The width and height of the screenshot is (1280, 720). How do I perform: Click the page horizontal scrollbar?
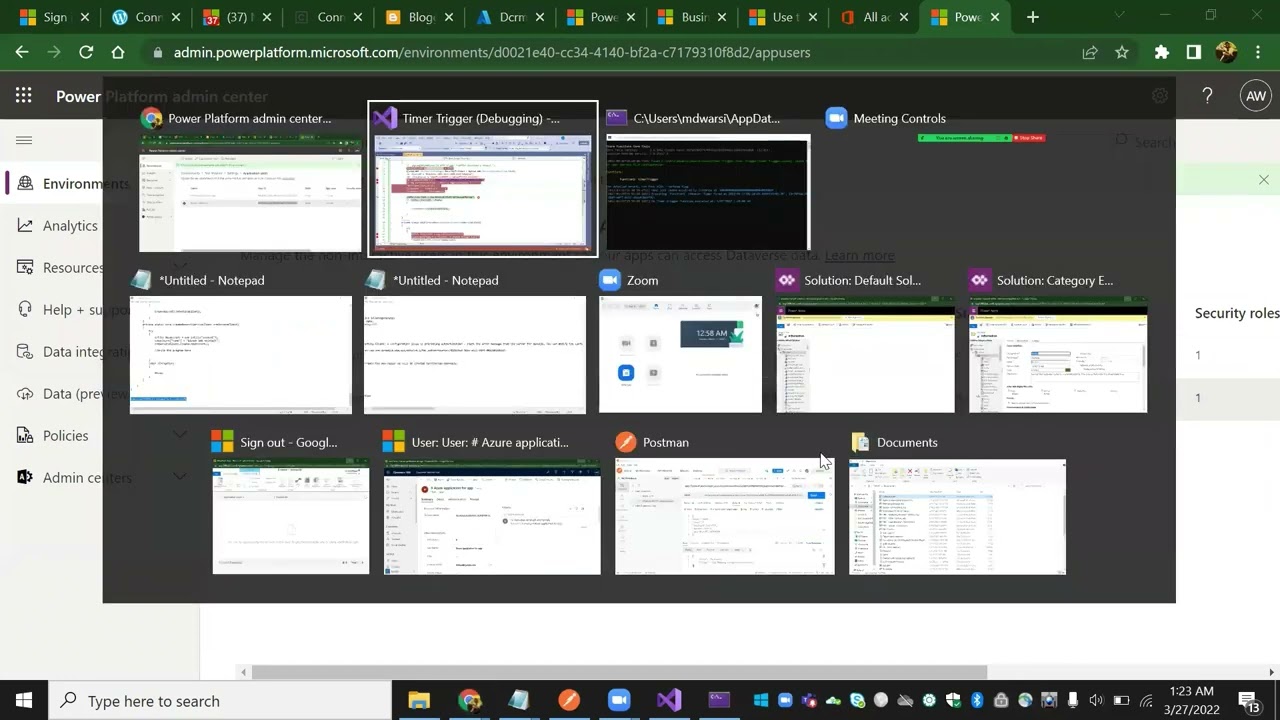click(619, 672)
